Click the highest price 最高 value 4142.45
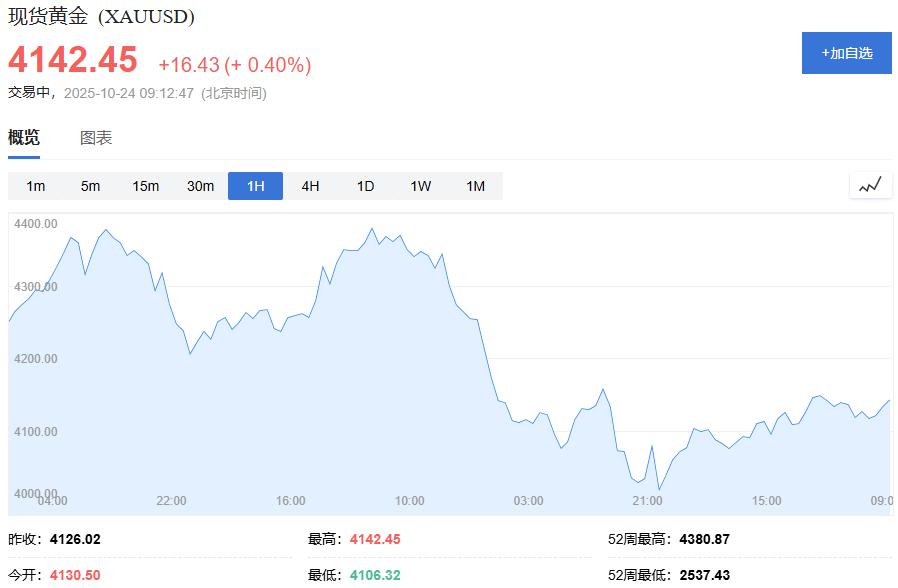898x588 pixels. 377,538
